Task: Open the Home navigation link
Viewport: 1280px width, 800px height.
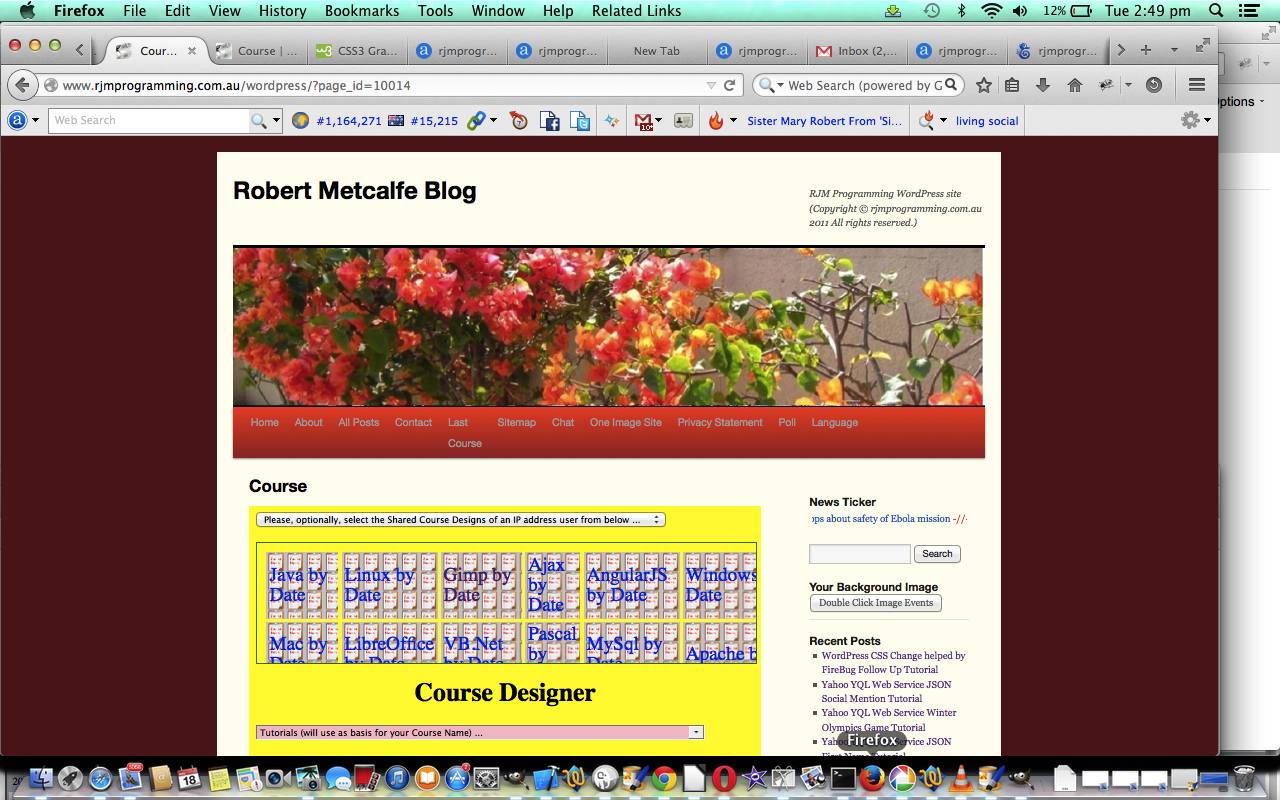Action: 264,422
